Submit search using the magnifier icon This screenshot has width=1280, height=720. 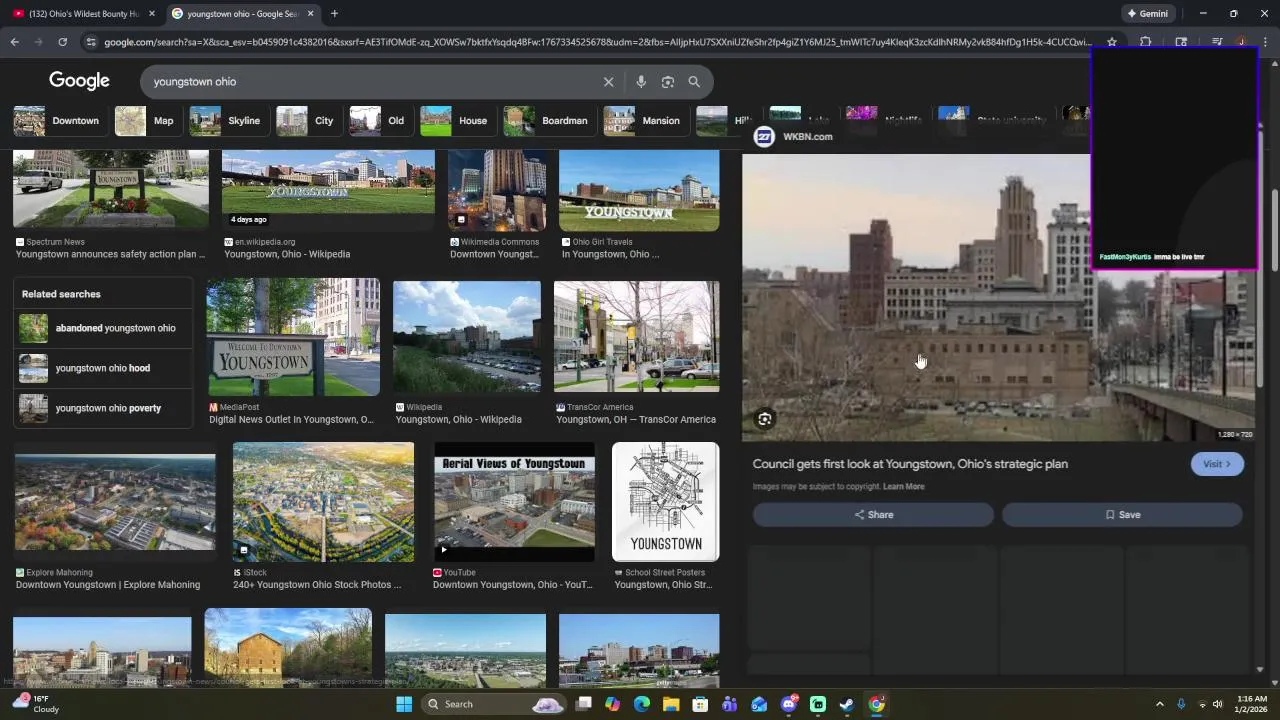pyautogui.click(x=694, y=82)
